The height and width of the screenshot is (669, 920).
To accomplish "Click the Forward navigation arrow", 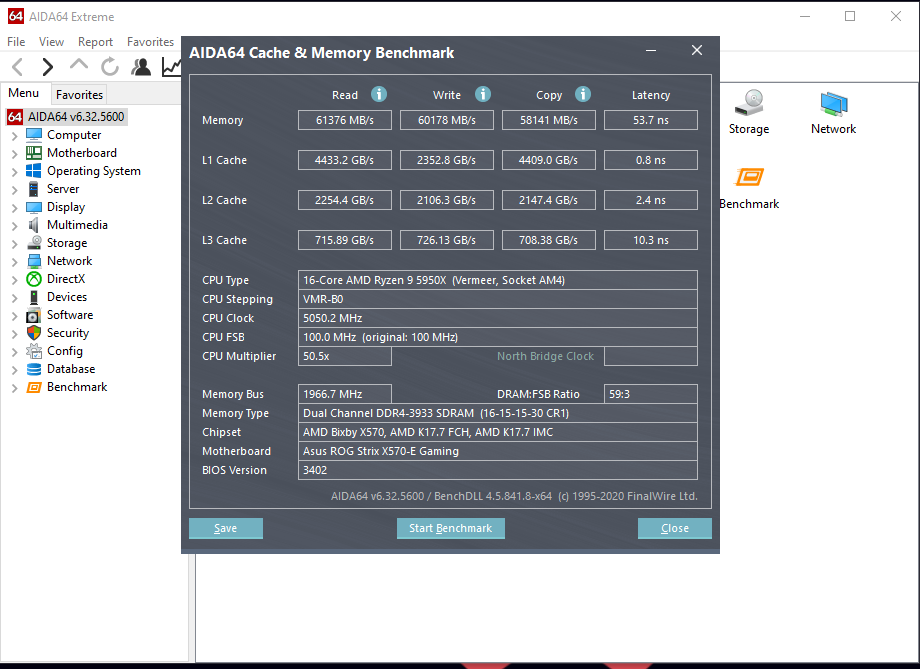I will coord(48,67).
